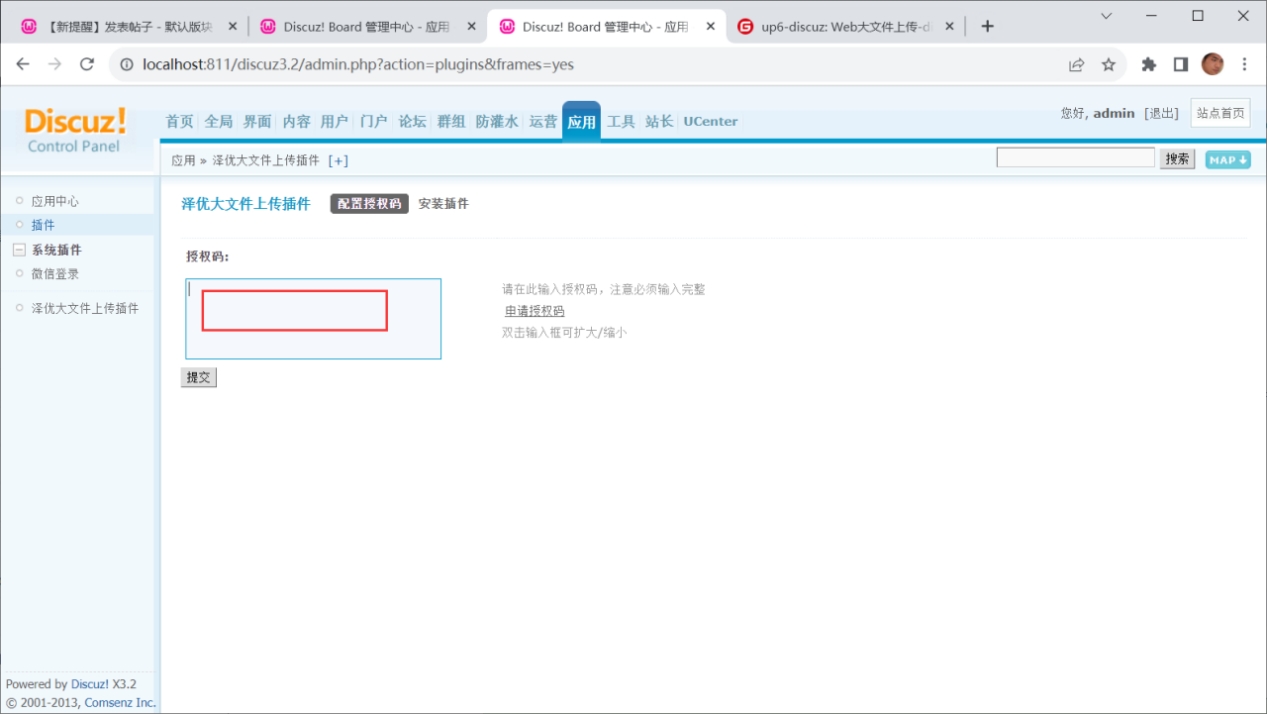Expand the [+] next to breadcrumb
Screen dimensions: 1268x714
coord(338,160)
